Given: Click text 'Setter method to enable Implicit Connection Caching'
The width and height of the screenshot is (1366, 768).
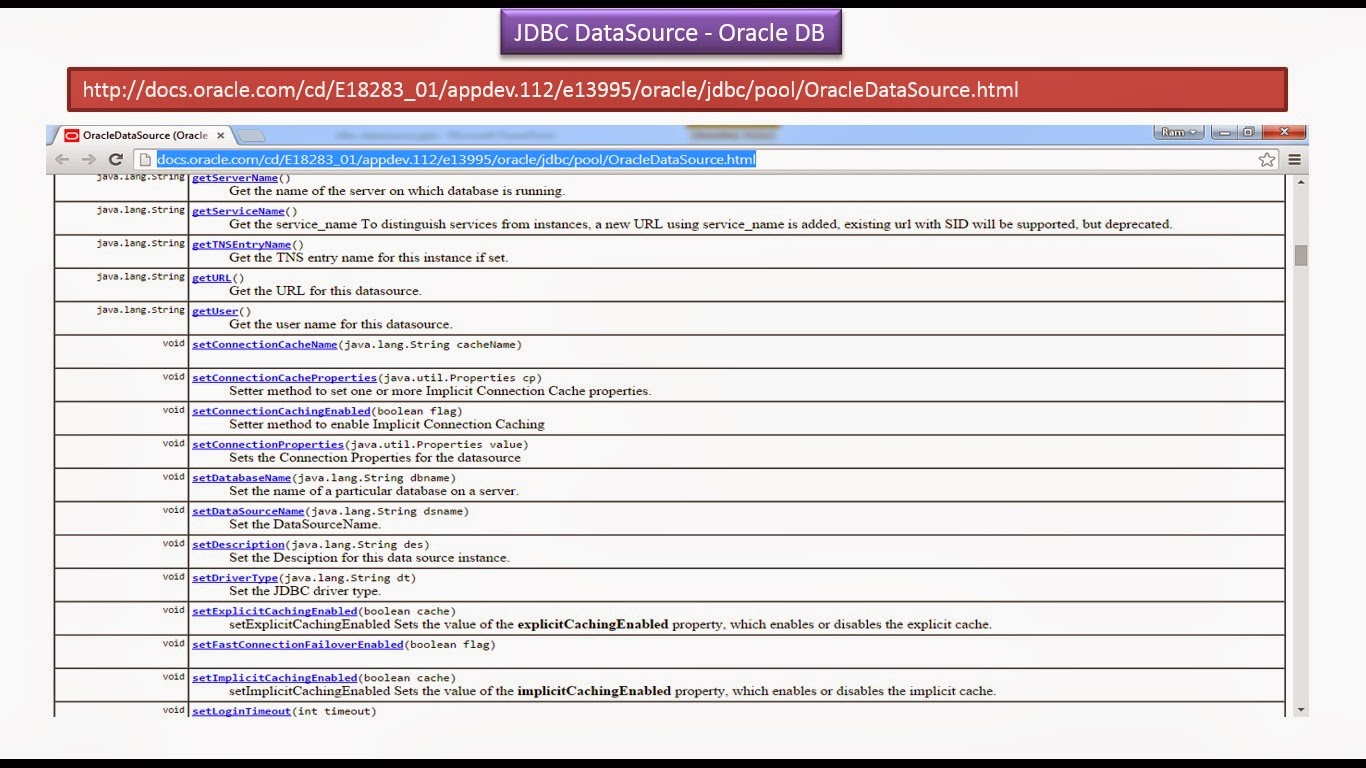Looking at the screenshot, I should pyautogui.click(x=387, y=424).
